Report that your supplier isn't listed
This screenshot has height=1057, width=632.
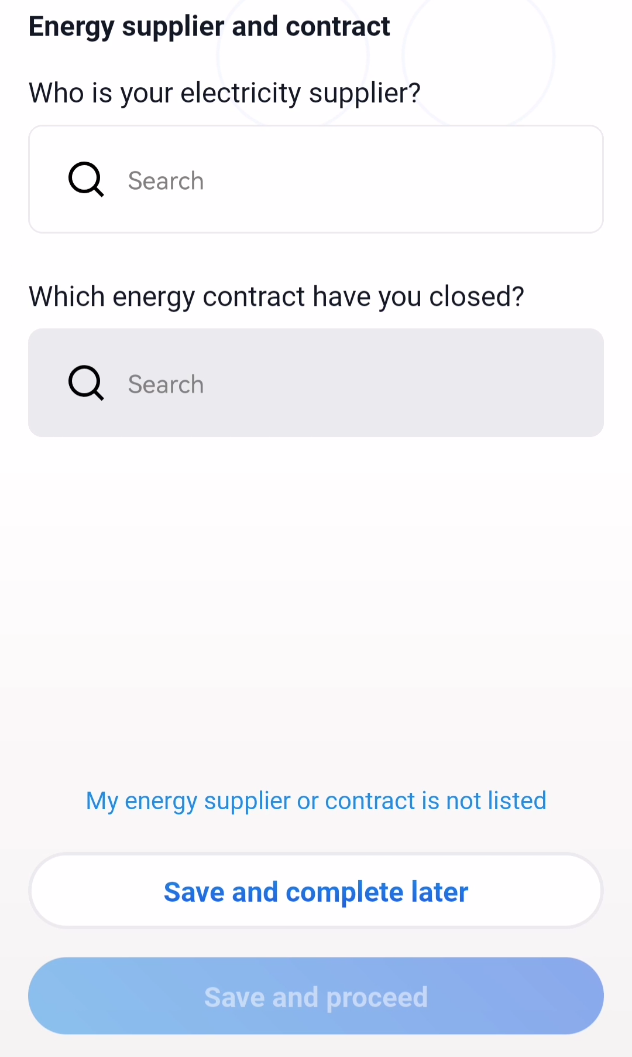point(315,801)
